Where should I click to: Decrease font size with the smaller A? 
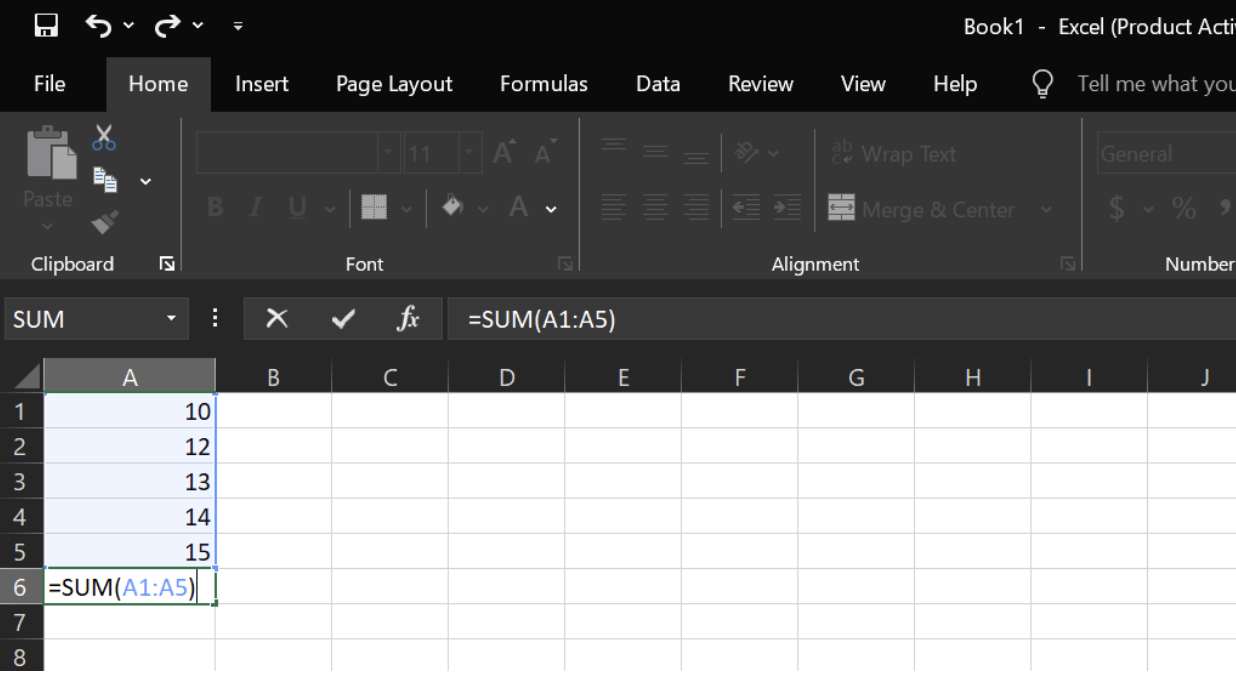[545, 154]
